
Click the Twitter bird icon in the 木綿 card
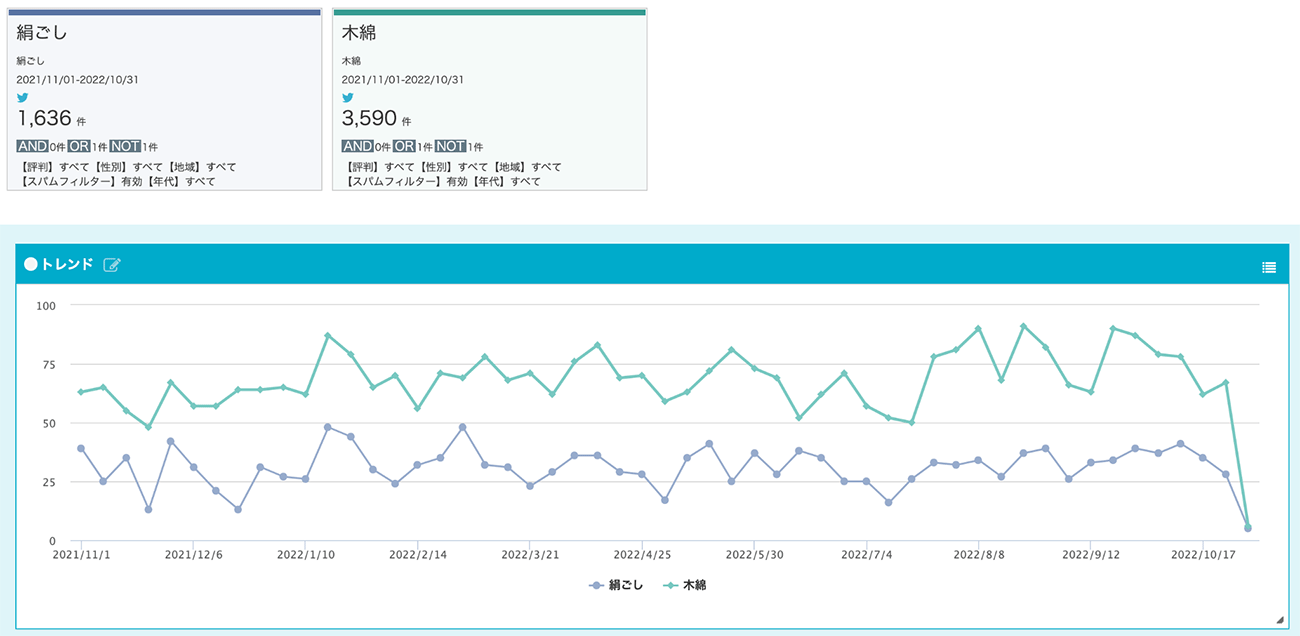348,98
